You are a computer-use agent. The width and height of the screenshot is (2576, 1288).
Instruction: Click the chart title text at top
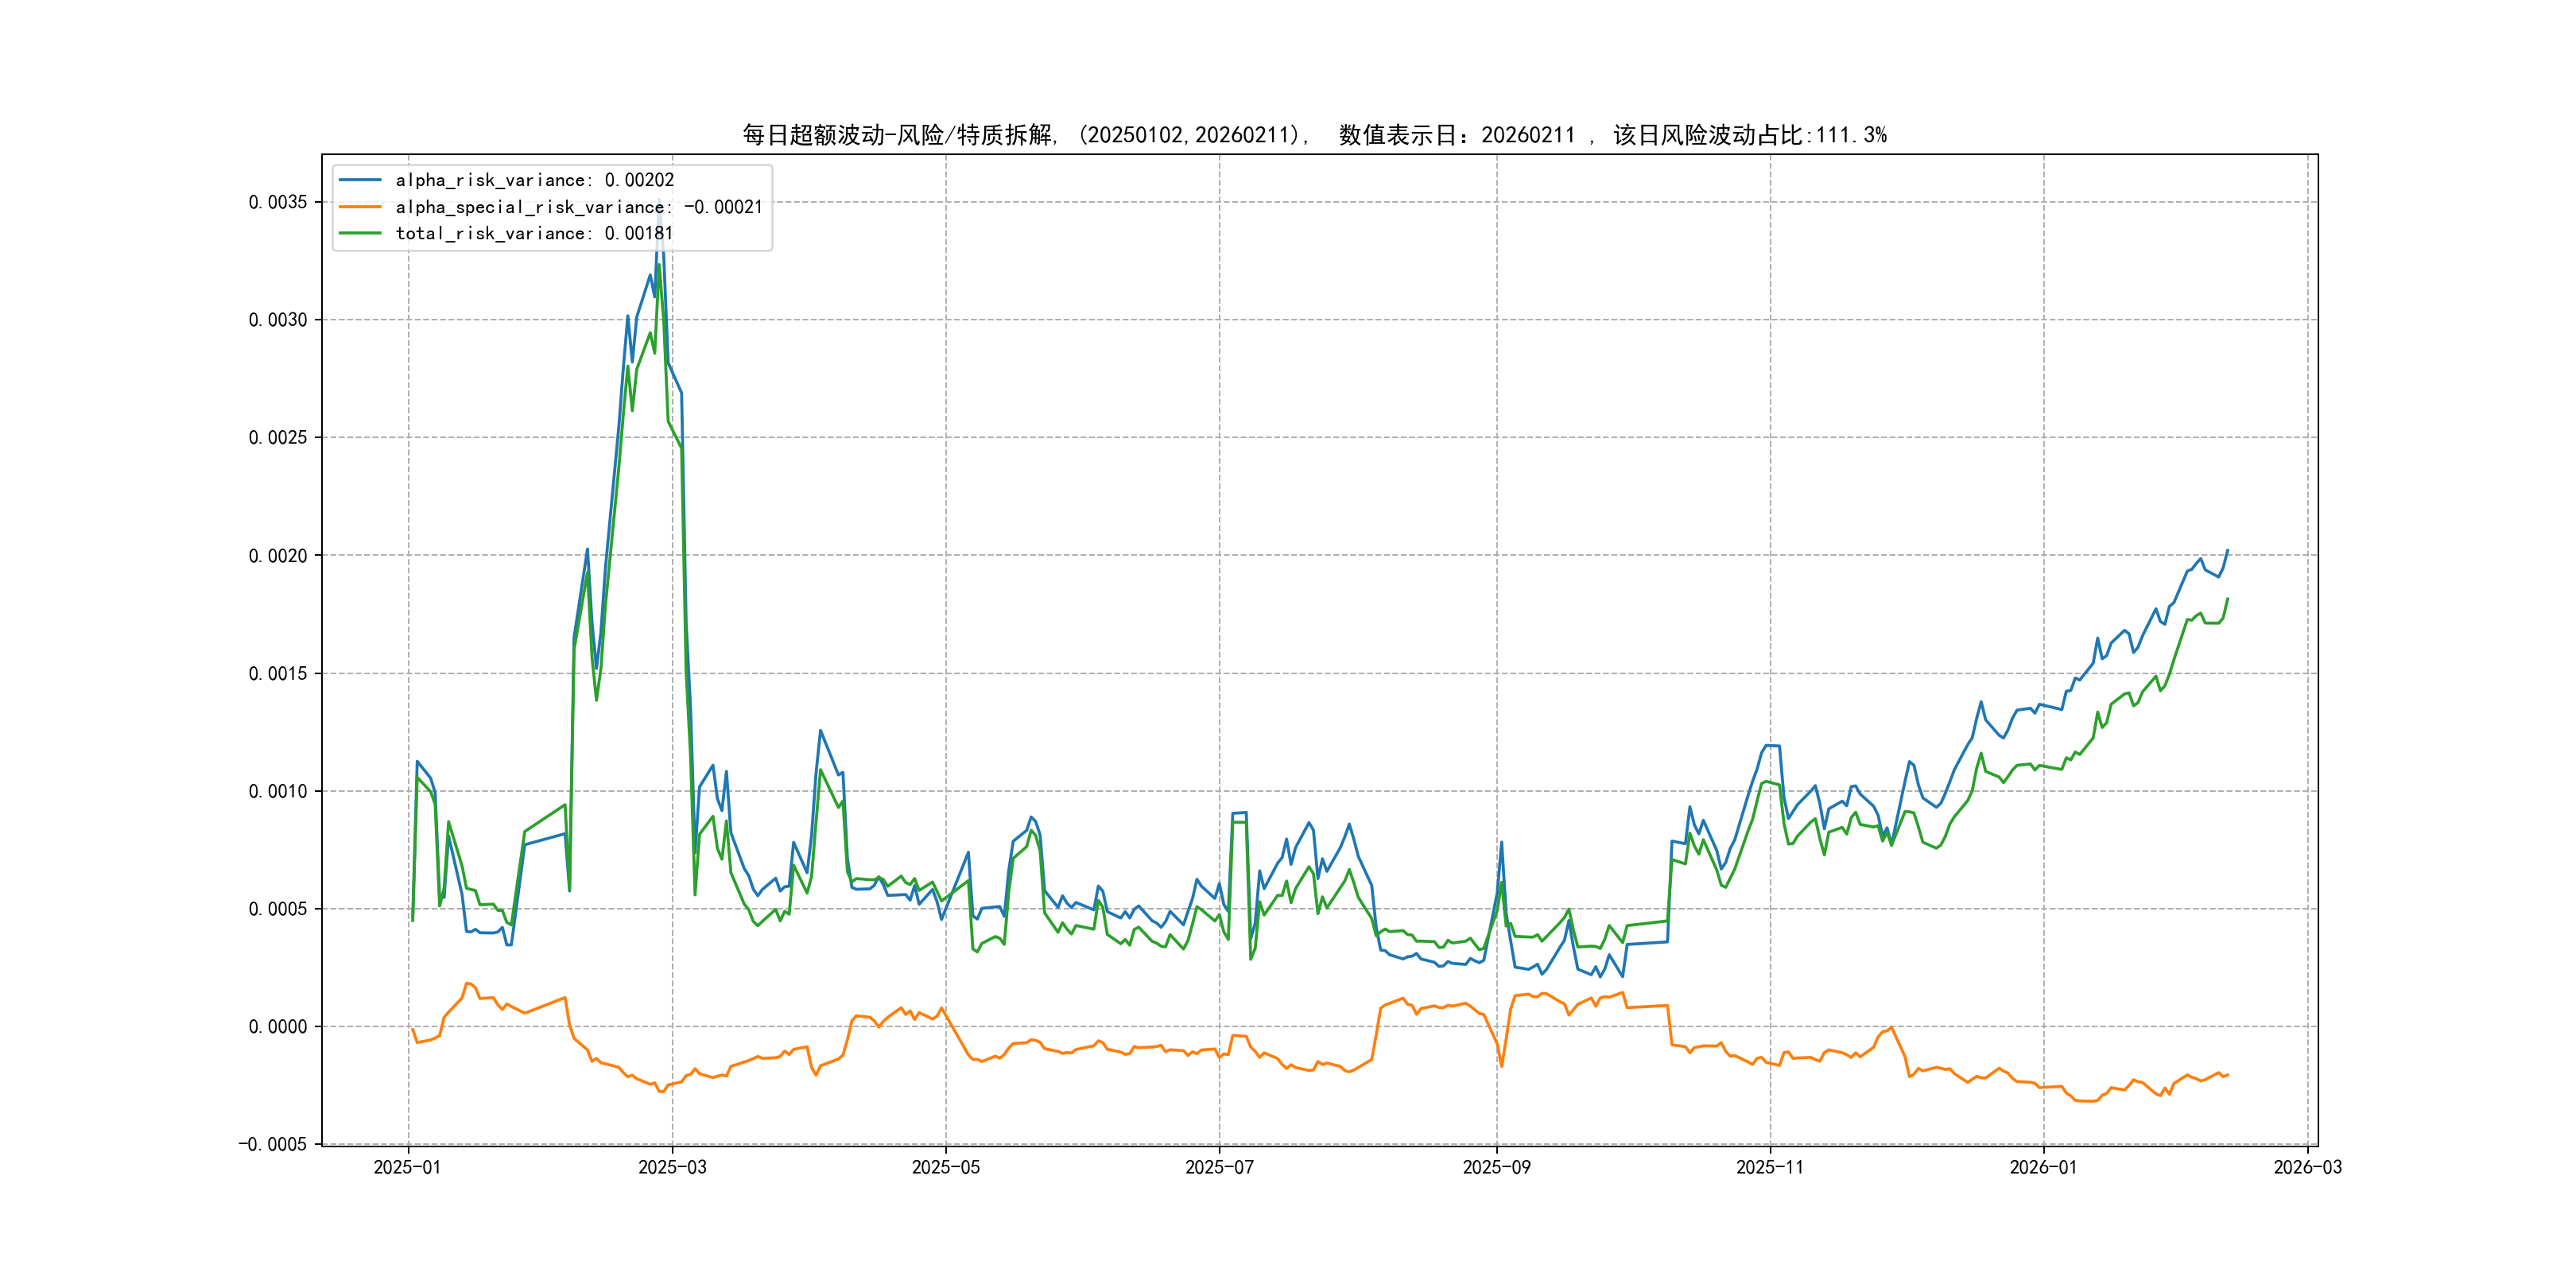pos(1314,135)
